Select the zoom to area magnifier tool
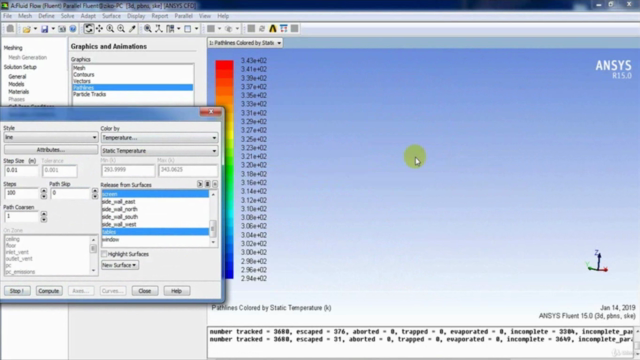This screenshot has height=360, width=640. tap(121, 29)
